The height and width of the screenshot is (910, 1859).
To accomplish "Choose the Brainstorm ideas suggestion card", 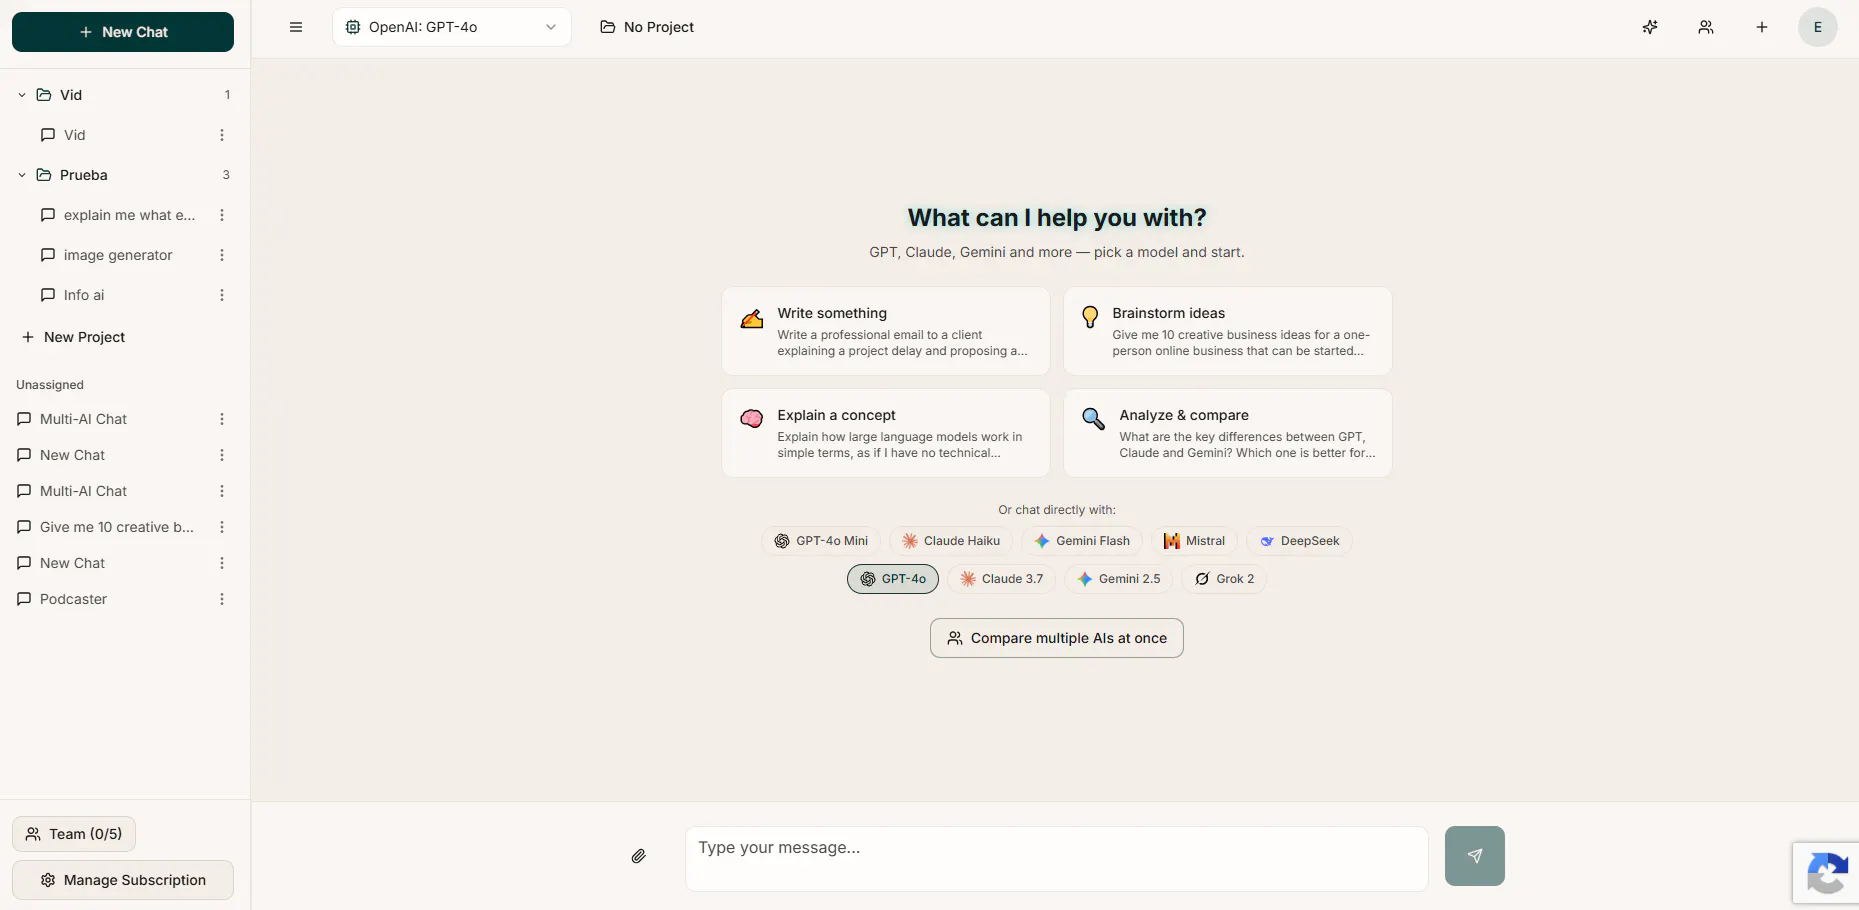I will coord(1228,331).
